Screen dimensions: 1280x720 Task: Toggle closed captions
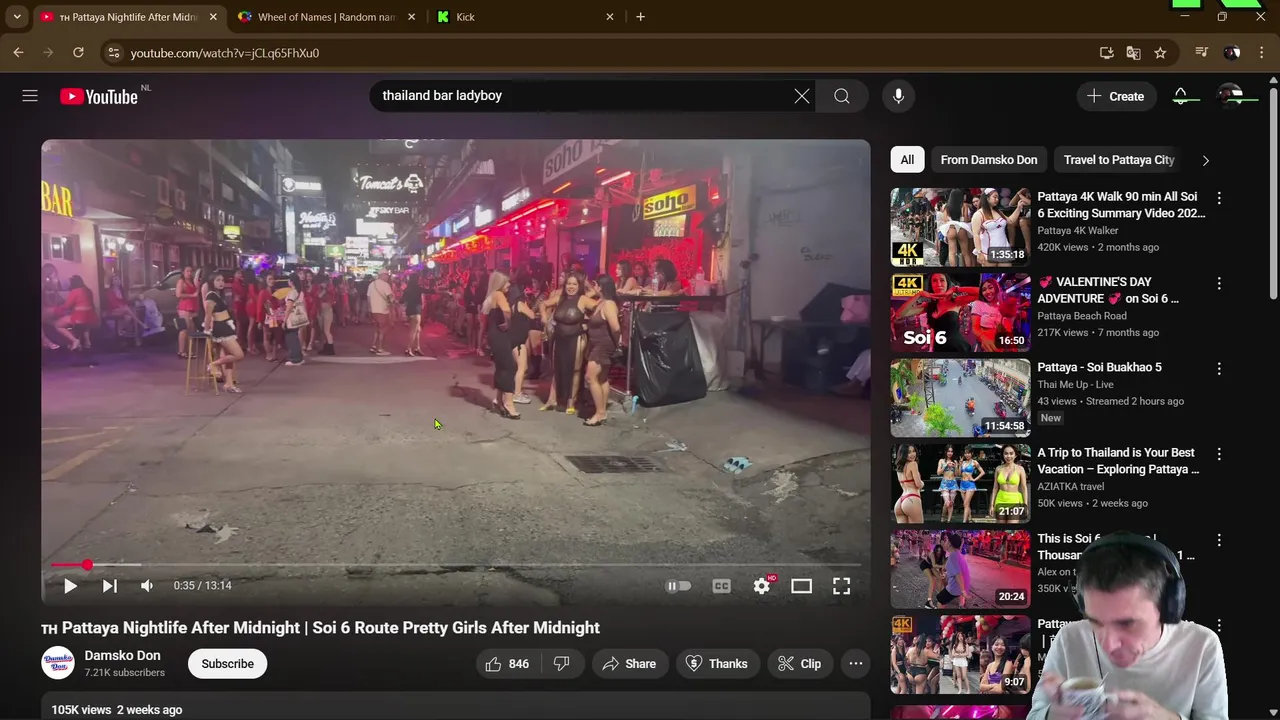pos(721,586)
